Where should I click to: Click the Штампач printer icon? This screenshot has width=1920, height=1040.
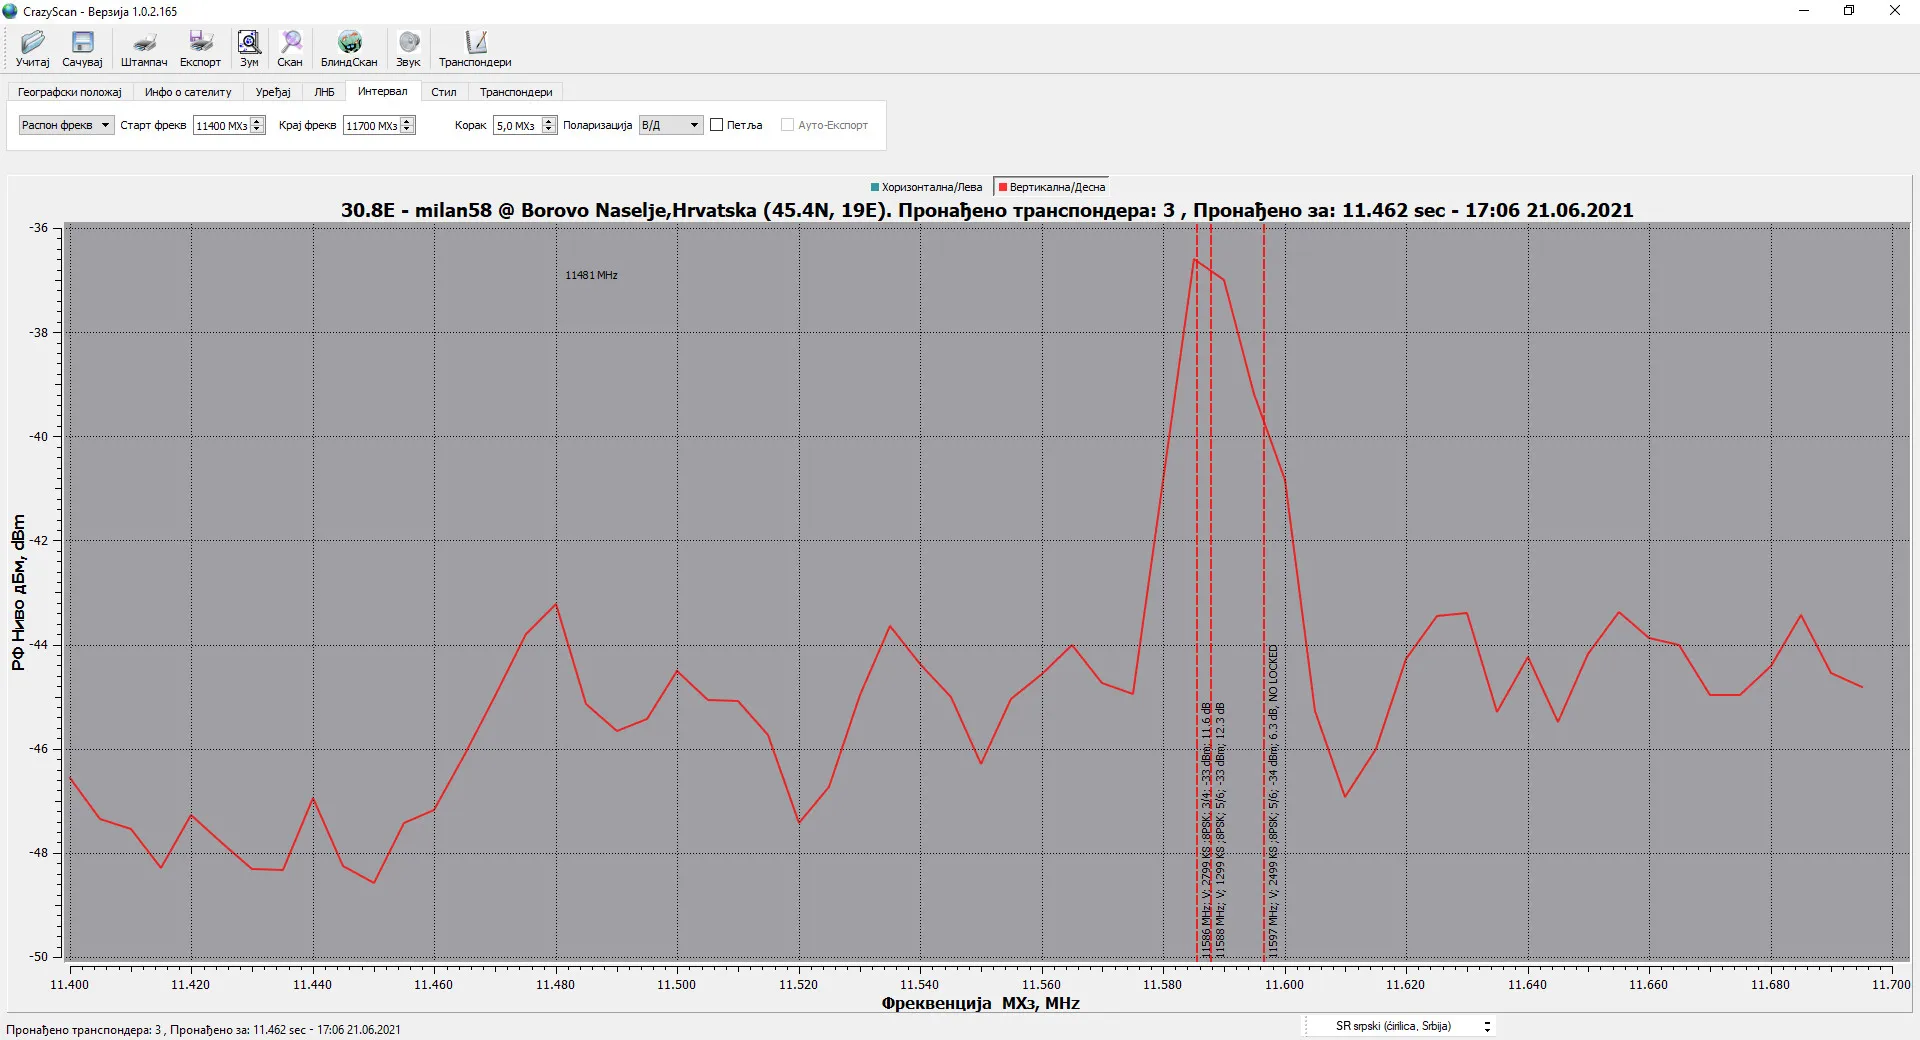144,42
